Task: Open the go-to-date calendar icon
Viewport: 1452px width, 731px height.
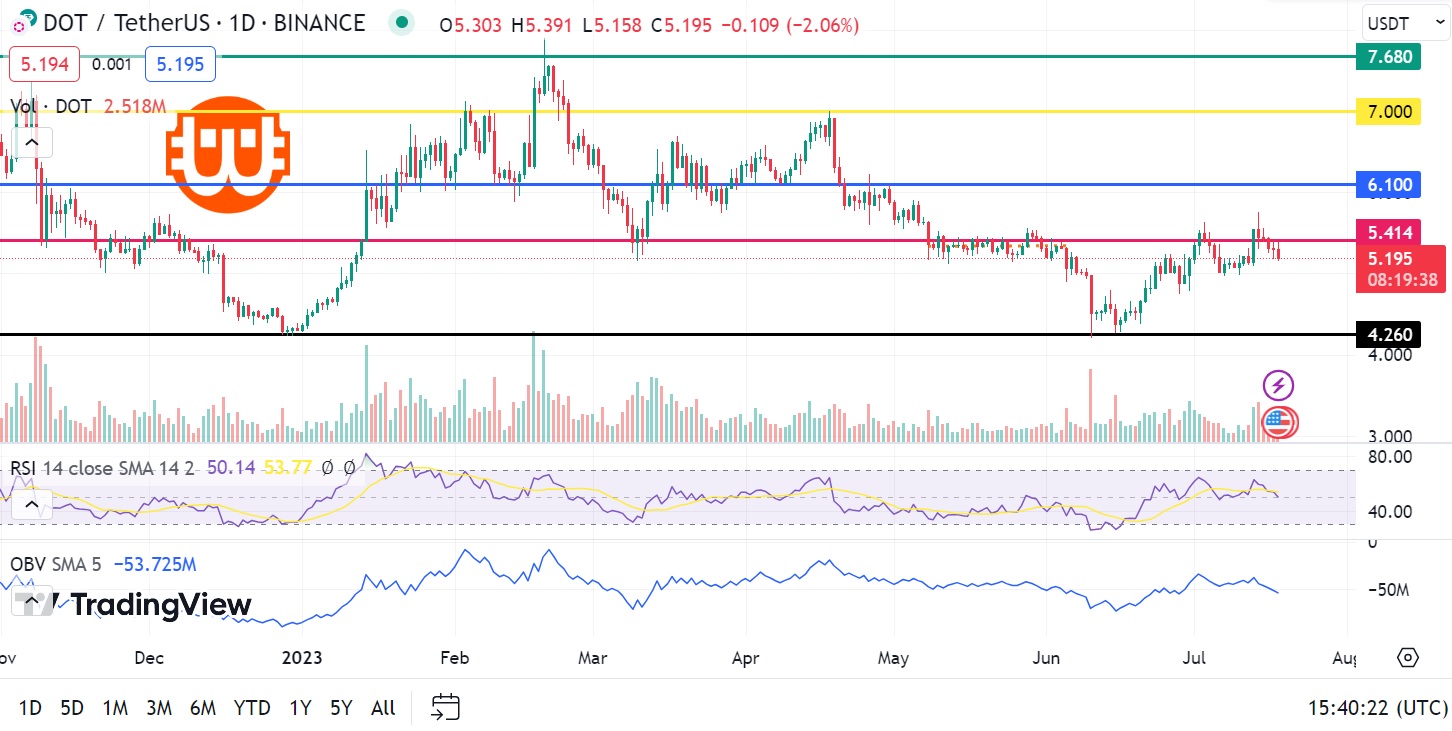Action: [446, 708]
